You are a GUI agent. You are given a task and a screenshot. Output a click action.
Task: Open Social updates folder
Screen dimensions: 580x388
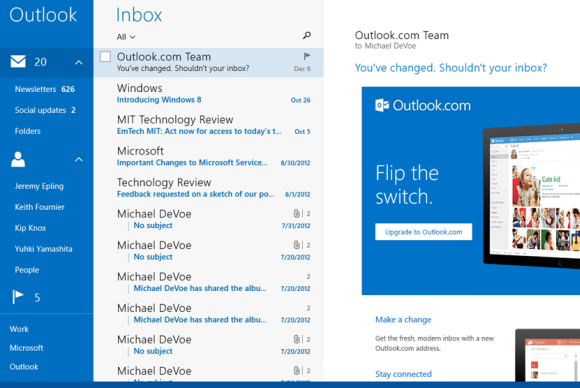(x=45, y=110)
